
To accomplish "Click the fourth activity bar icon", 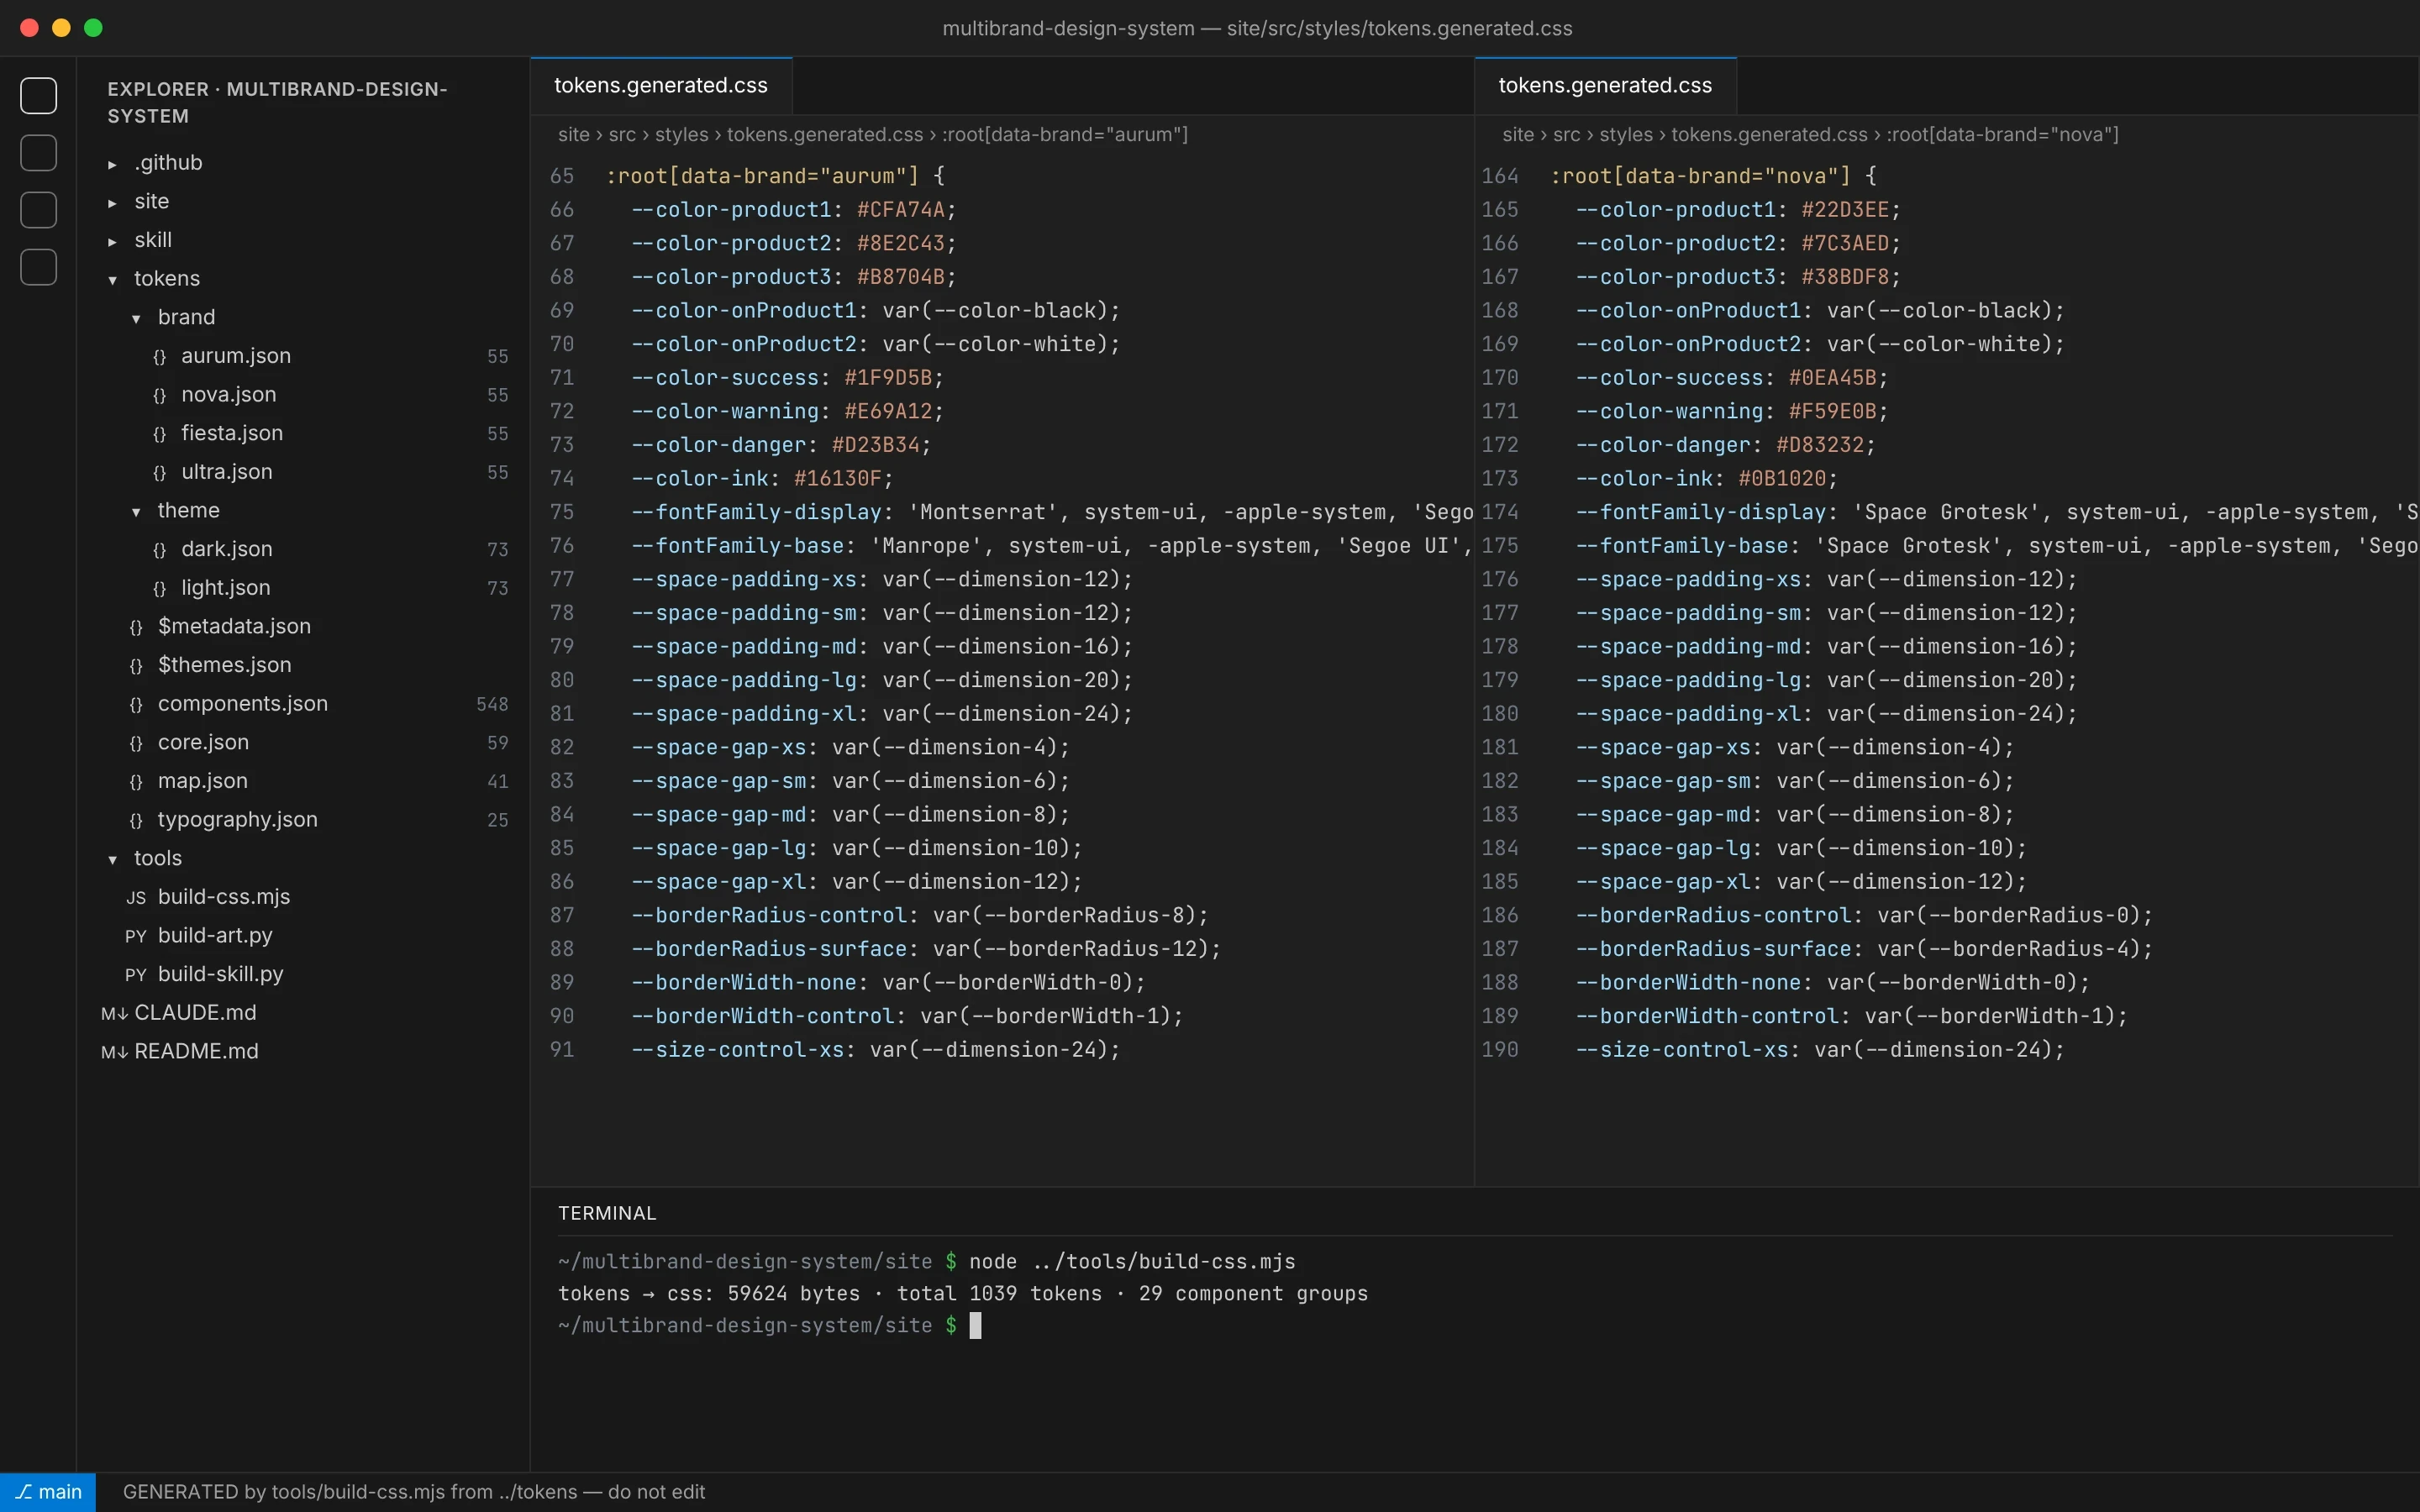I will [38, 267].
